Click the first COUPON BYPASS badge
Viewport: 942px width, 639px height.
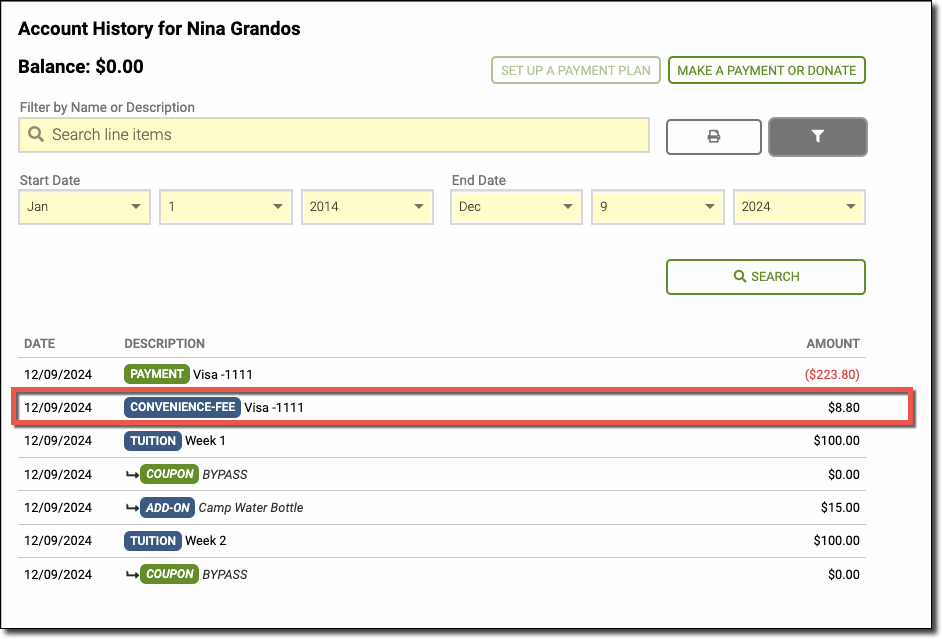[x=169, y=474]
